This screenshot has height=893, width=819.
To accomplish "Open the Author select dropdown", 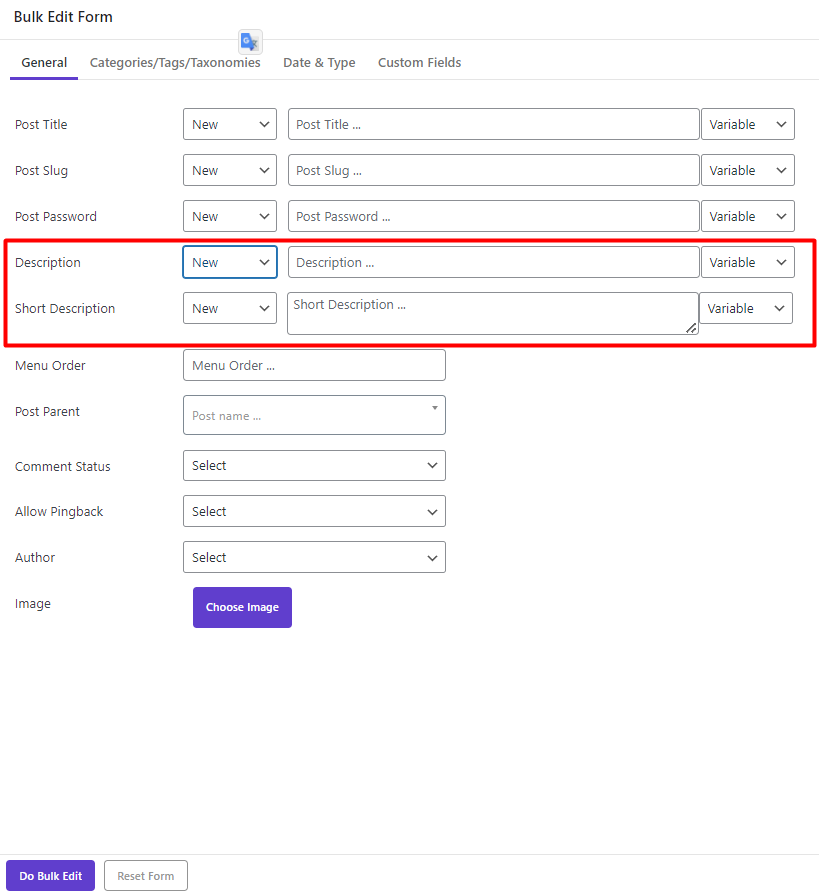I will coord(314,558).
